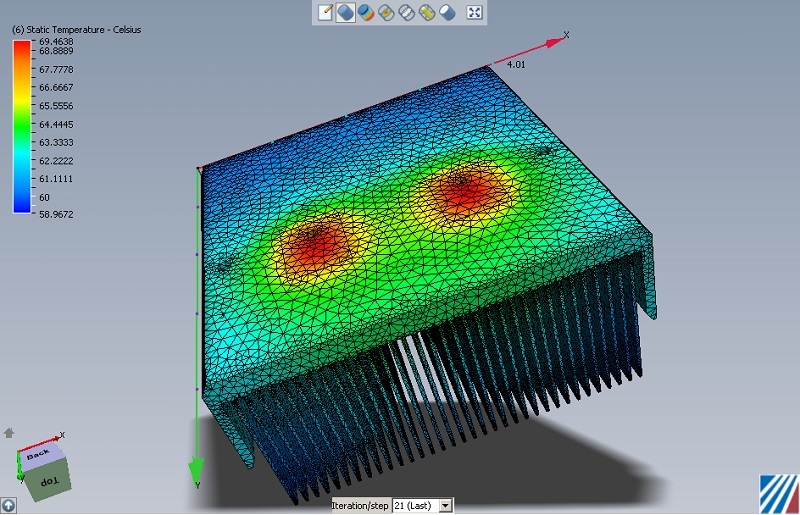Image resolution: width=800 pixels, height=515 pixels.
Task: Click the home view house icon
Action: [x=9, y=433]
